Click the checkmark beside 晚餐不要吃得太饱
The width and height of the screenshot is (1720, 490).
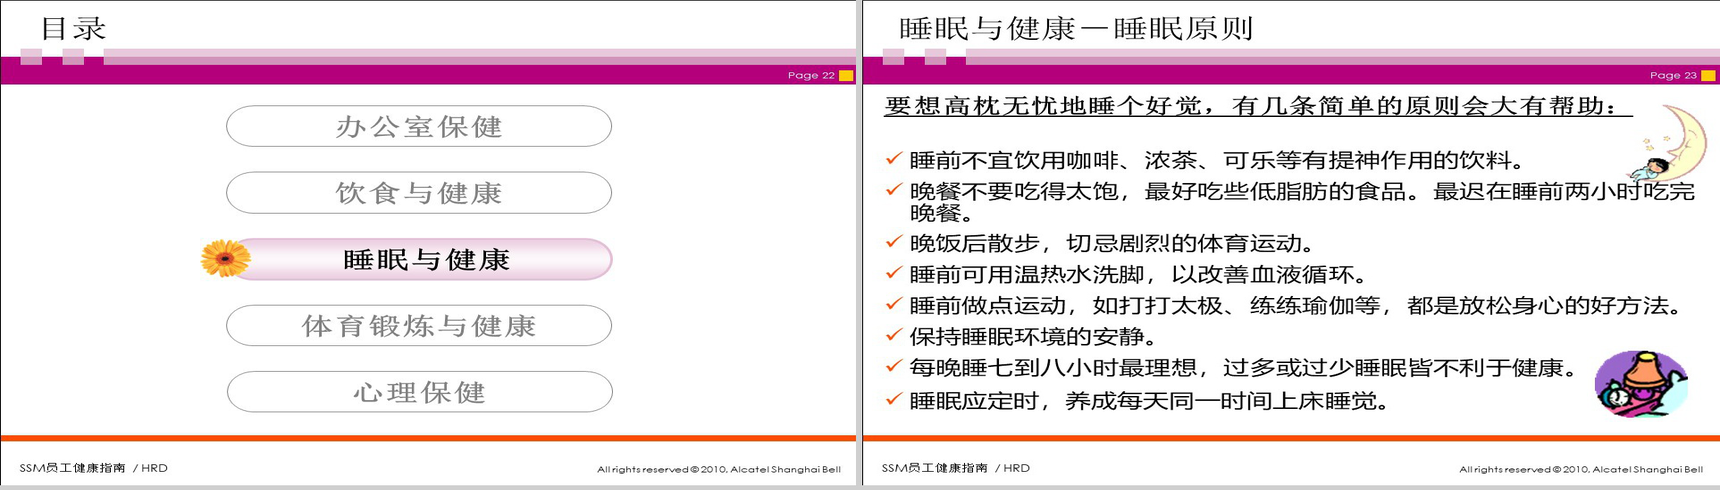(x=894, y=188)
